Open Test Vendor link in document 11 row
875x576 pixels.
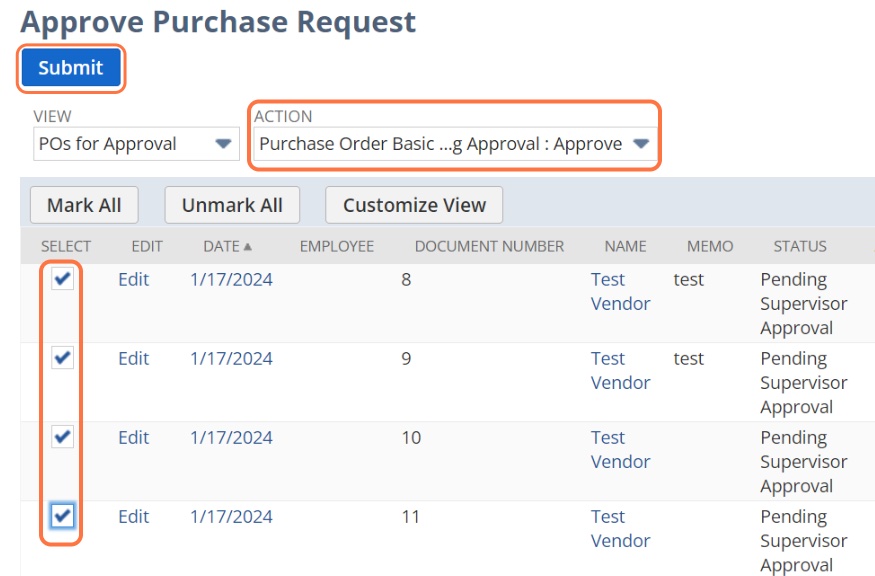(619, 528)
